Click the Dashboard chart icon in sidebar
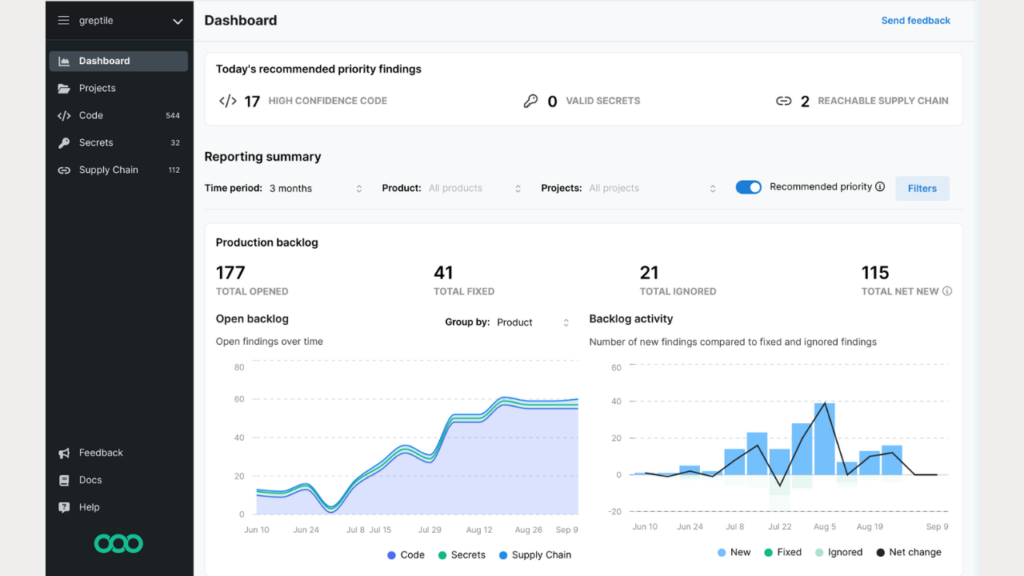The image size is (1024, 576). pyautogui.click(x=64, y=61)
